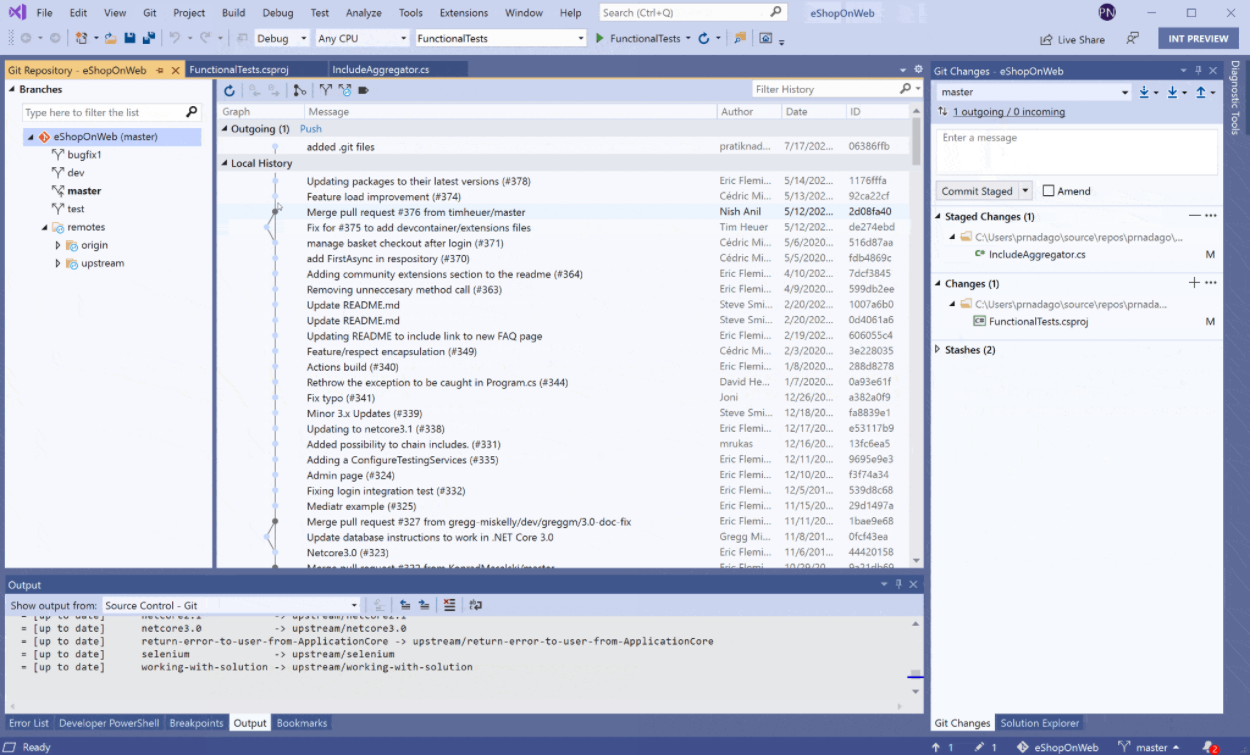Click the Push link beside Outgoing
Screen dimensions: 1250x755
click(x=311, y=129)
